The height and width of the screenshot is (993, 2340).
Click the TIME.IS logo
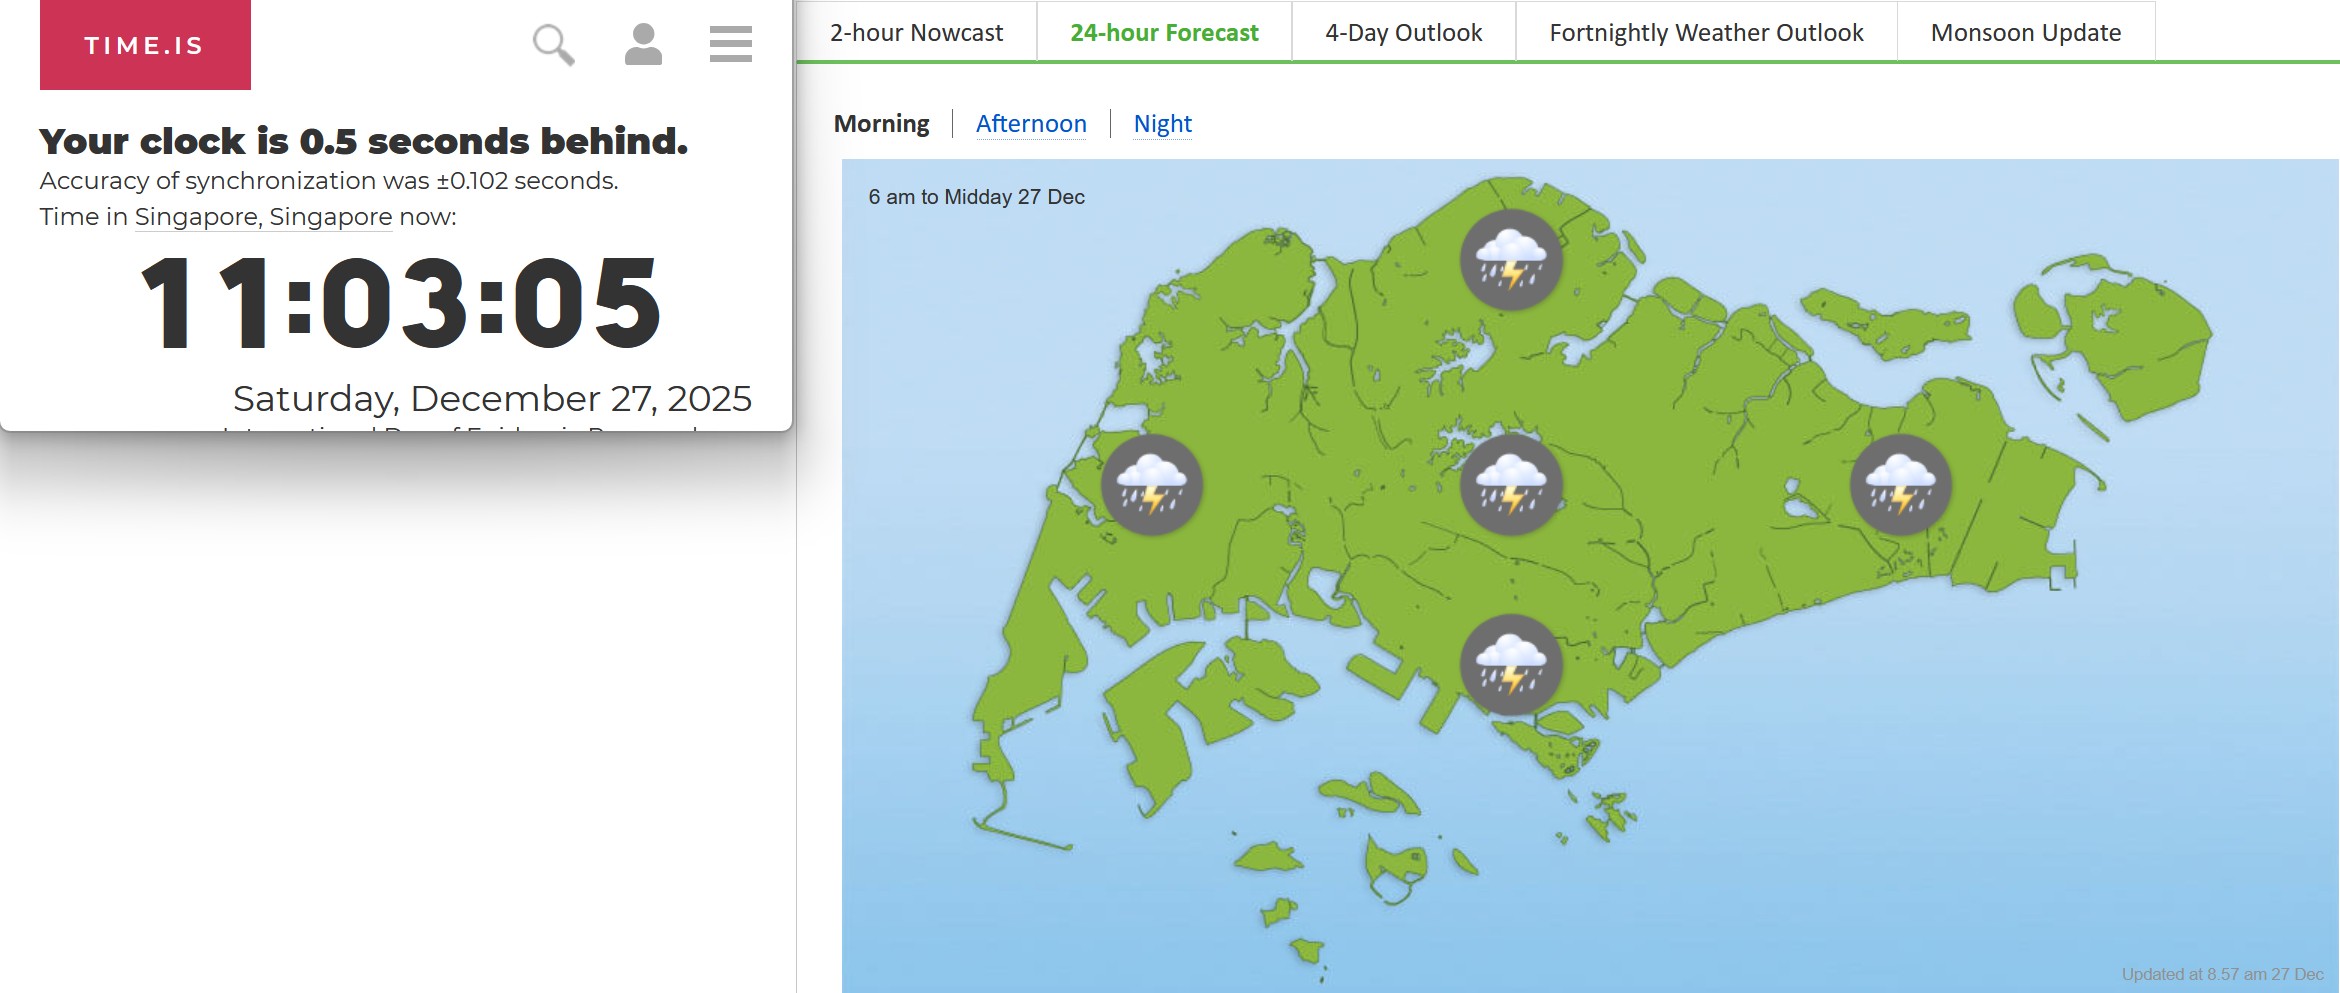click(144, 44)
